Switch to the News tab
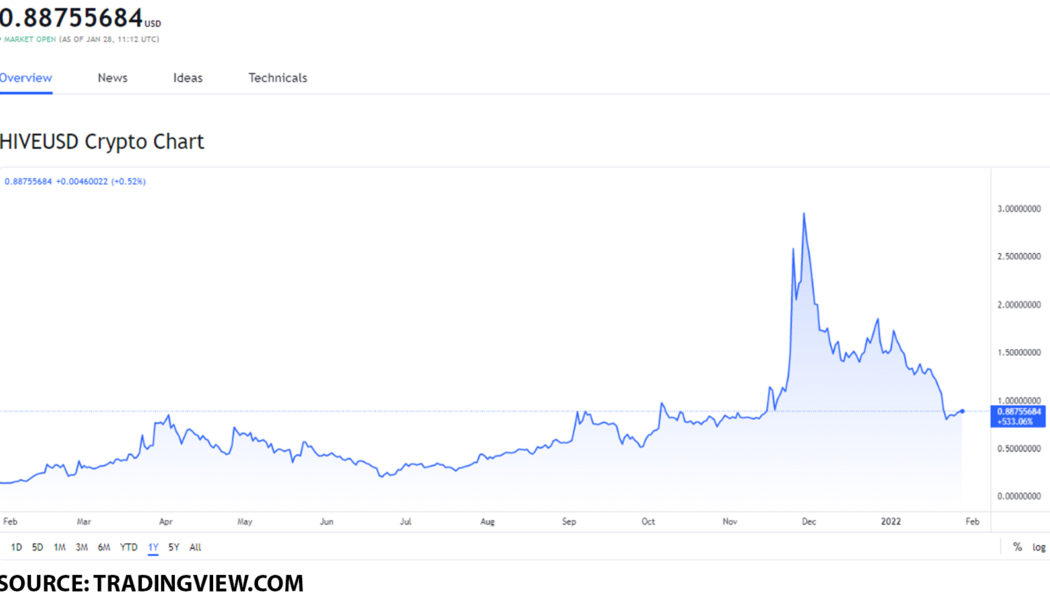The height and width of the screenshot is (600, 1050). (112, 77)
